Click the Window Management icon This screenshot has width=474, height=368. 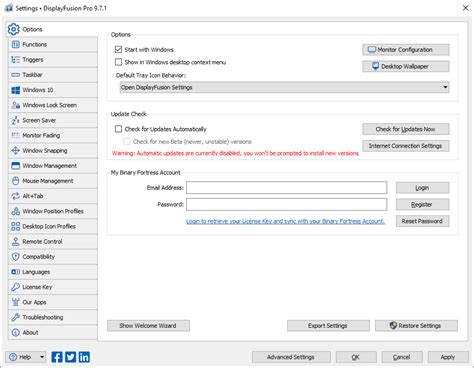coord(16,166)
